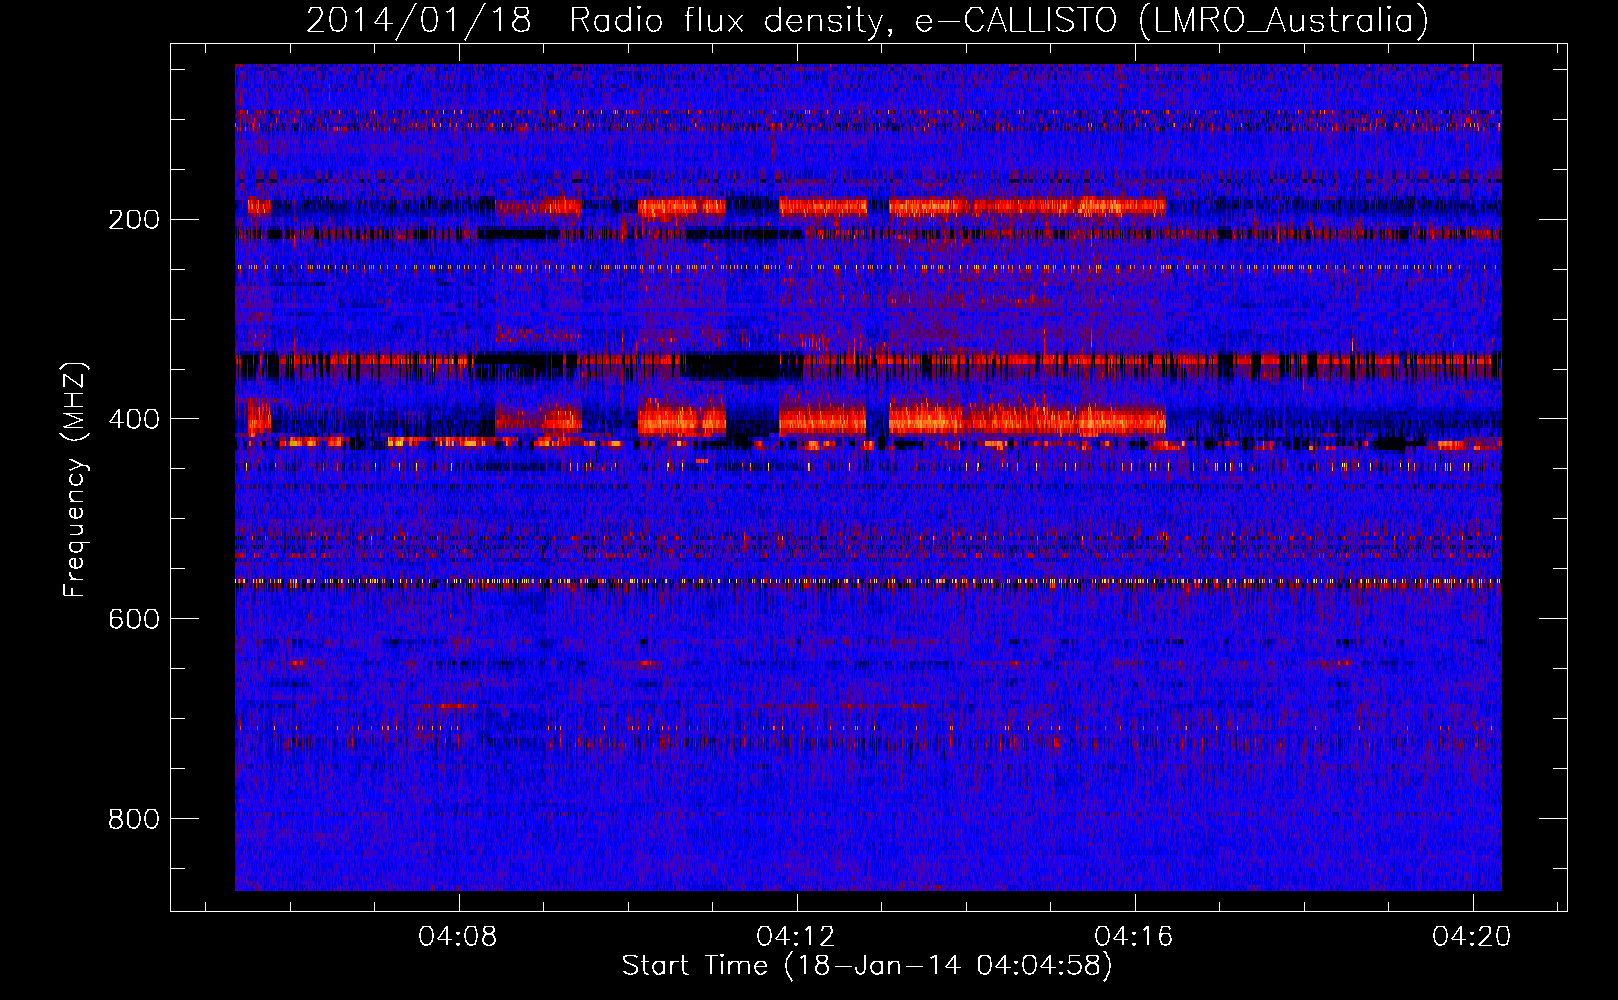Click the 'Frequency (MHZ)' axis label
The width and height of the screenshot is (1618, 1000).
[x=75, y=480]
